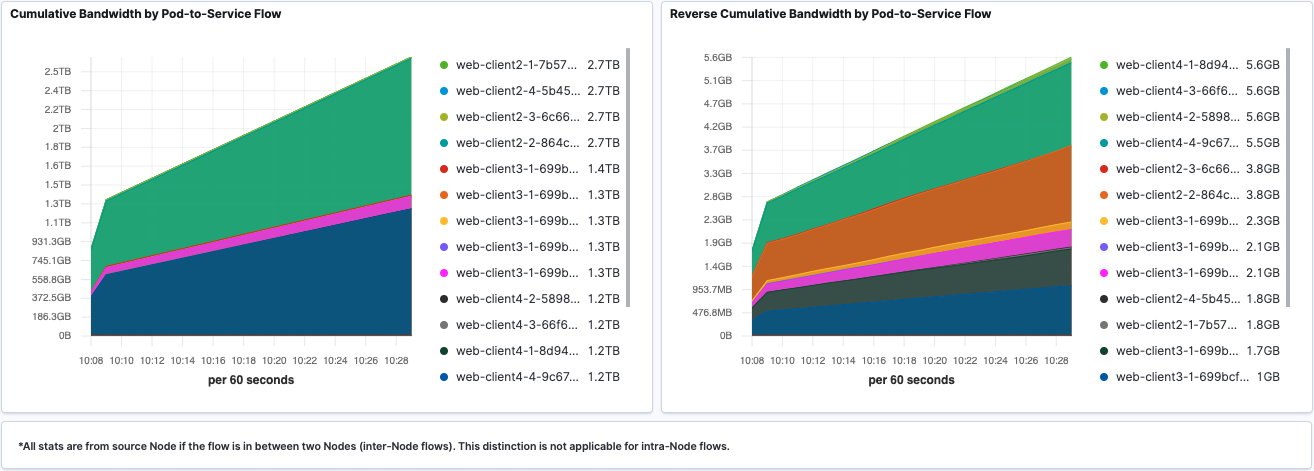The image size is (1314, 471).
Task: Click the 2.5TB y-axis label
Action: [x=58, y=72]
